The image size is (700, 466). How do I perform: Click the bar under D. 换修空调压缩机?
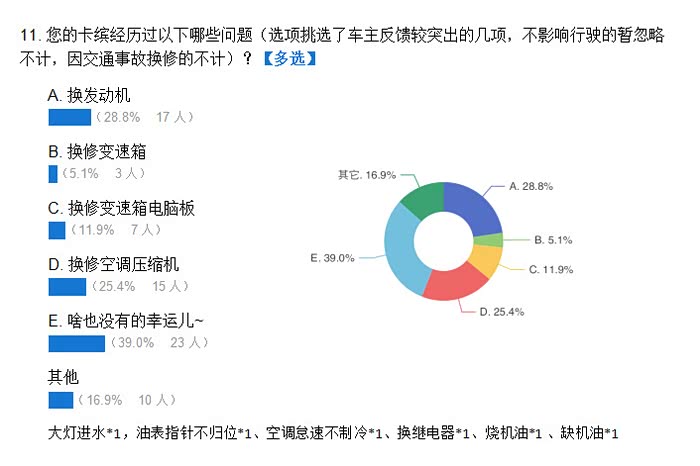(67, 287)
